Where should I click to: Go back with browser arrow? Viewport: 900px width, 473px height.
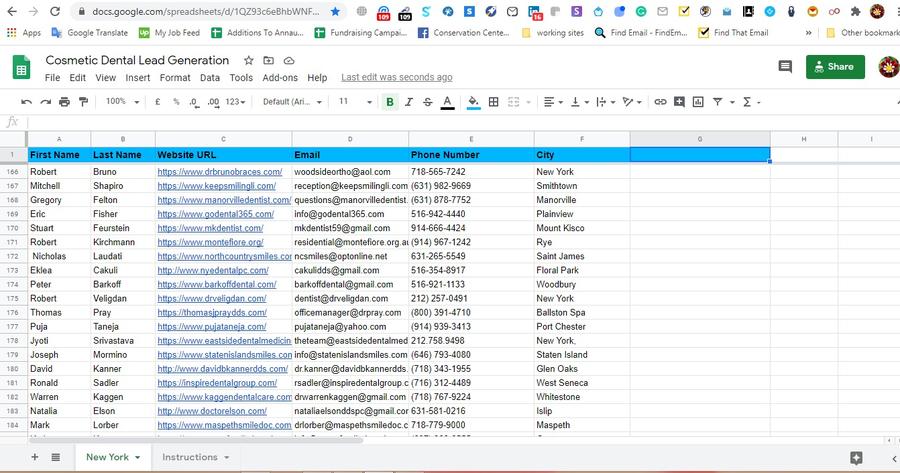[12, 11]
